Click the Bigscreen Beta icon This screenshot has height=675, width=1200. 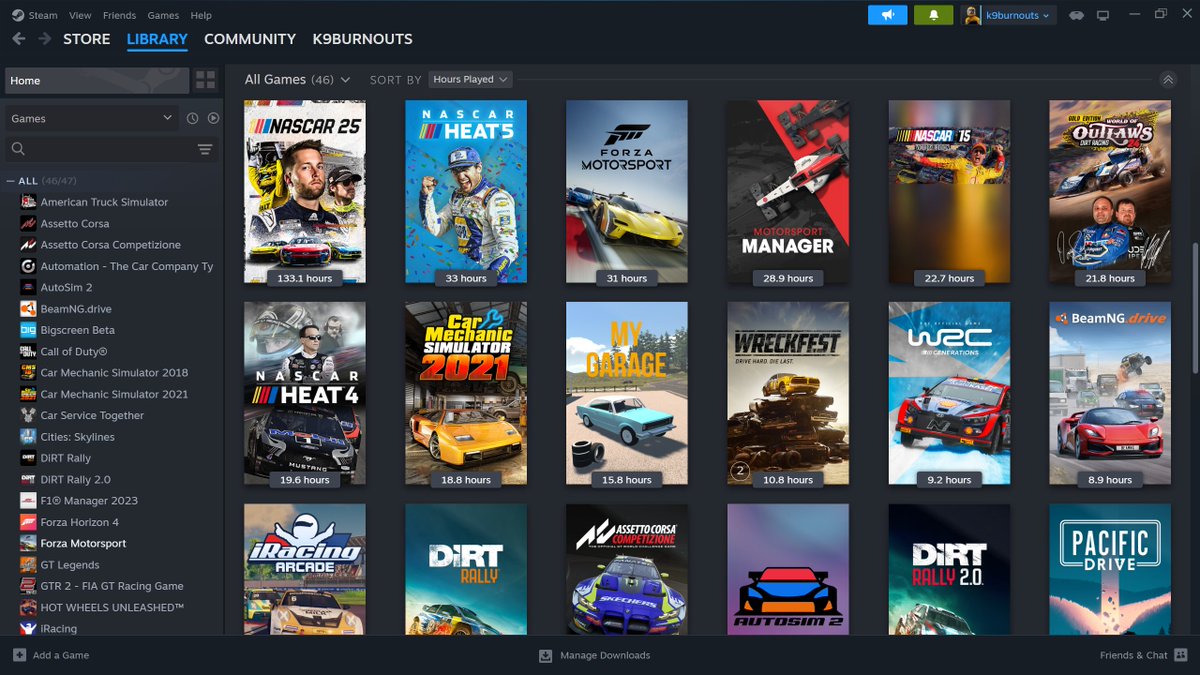(28, 330)
